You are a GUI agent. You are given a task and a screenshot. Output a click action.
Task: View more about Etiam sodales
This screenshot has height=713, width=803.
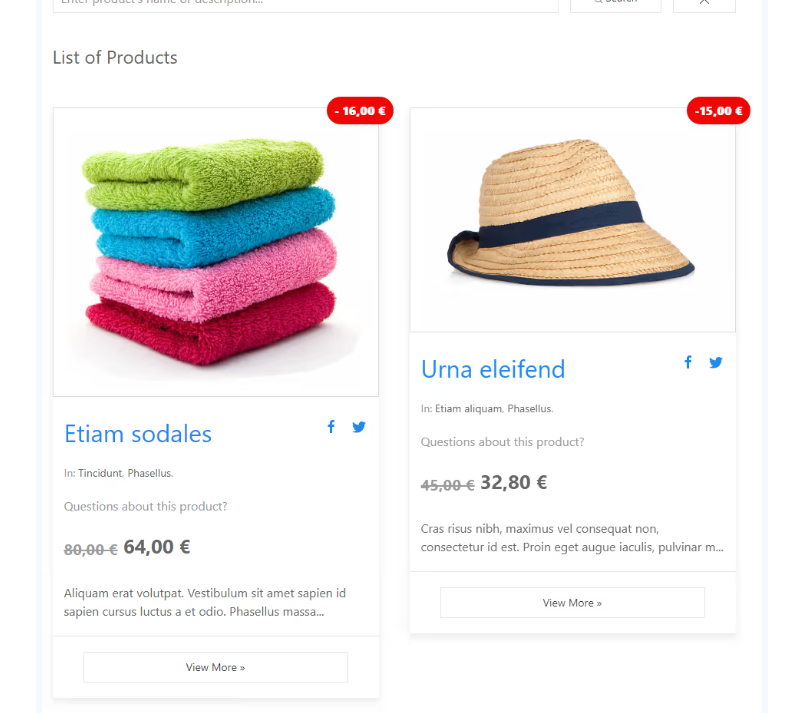tap(215, 667)
